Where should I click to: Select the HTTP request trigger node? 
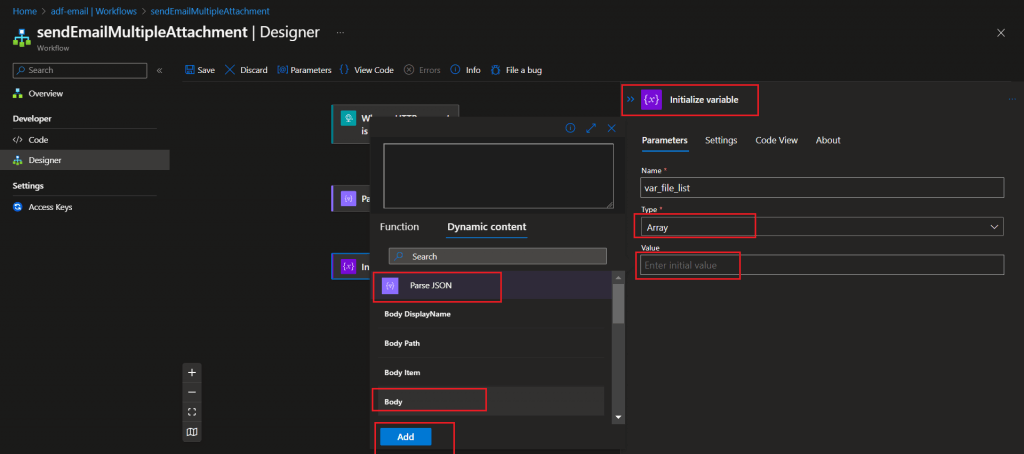[395, 123]
